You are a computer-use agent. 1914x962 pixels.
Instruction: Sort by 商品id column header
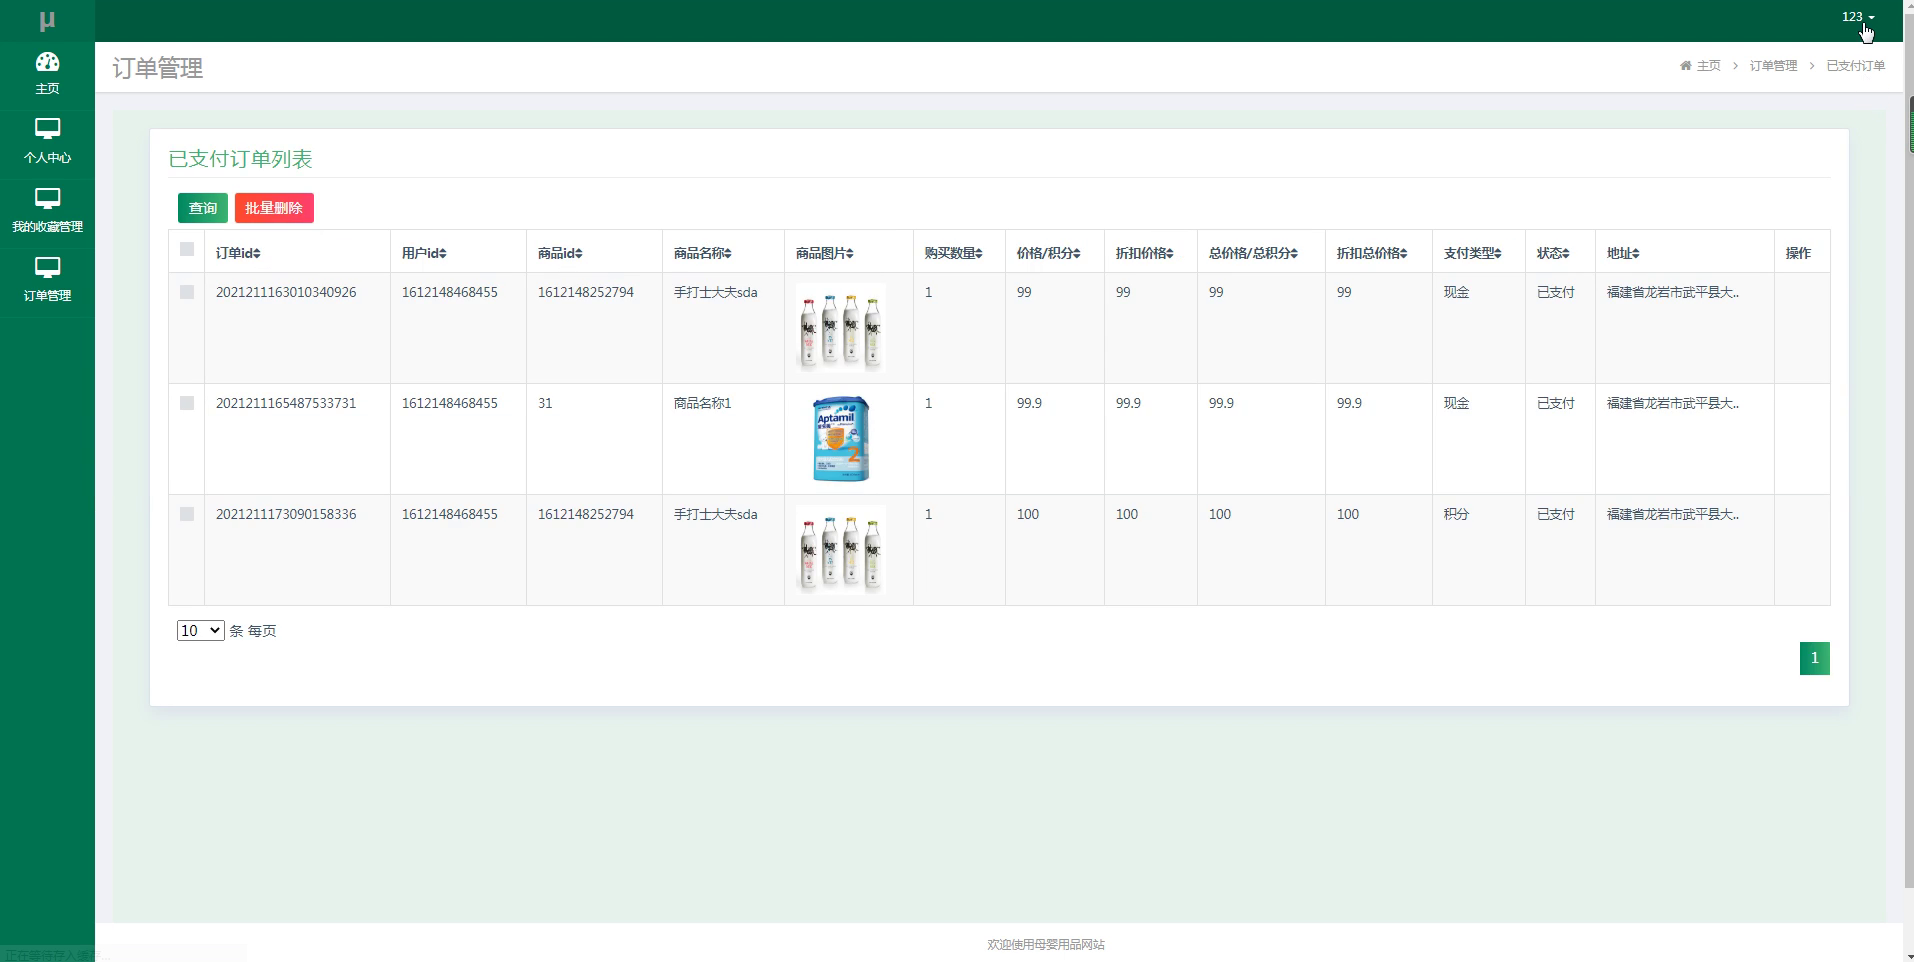pyautogui.click(x=560, y=253)
